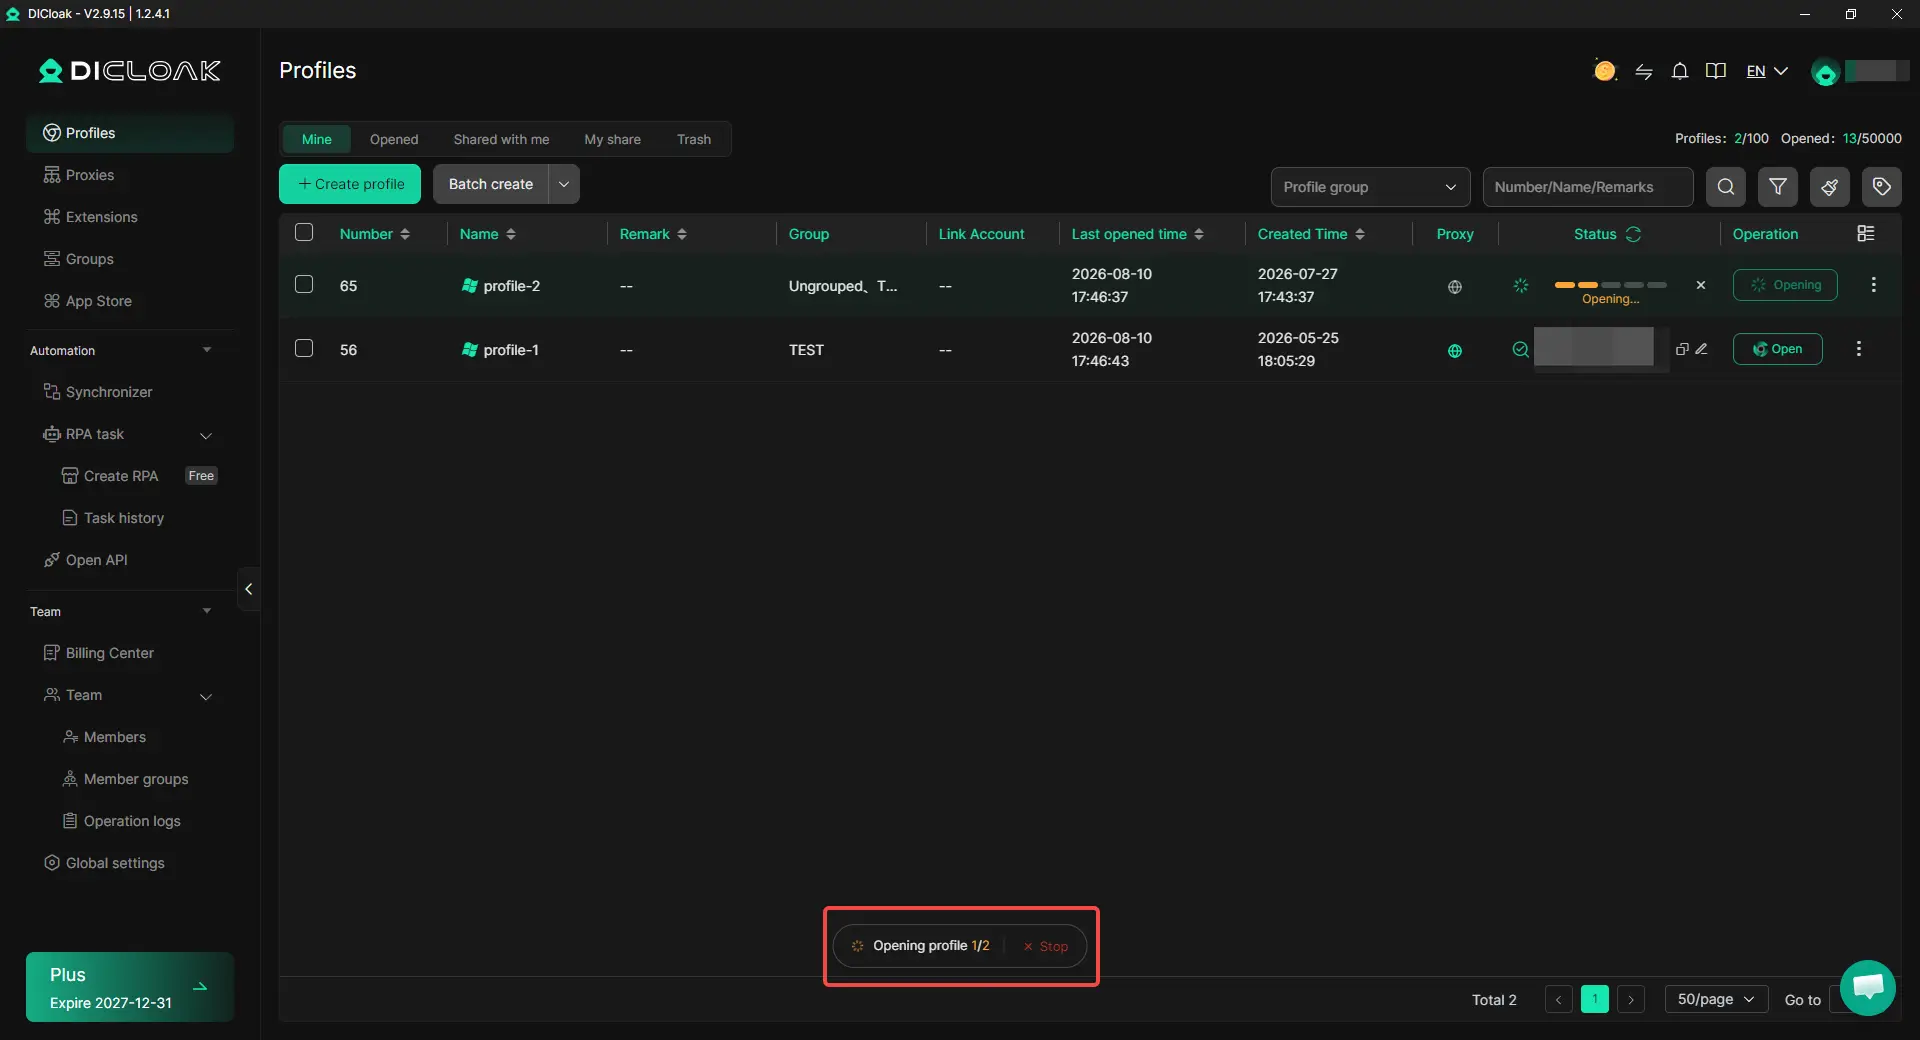Click the Open button for profile-1

tap(1777, 349)
